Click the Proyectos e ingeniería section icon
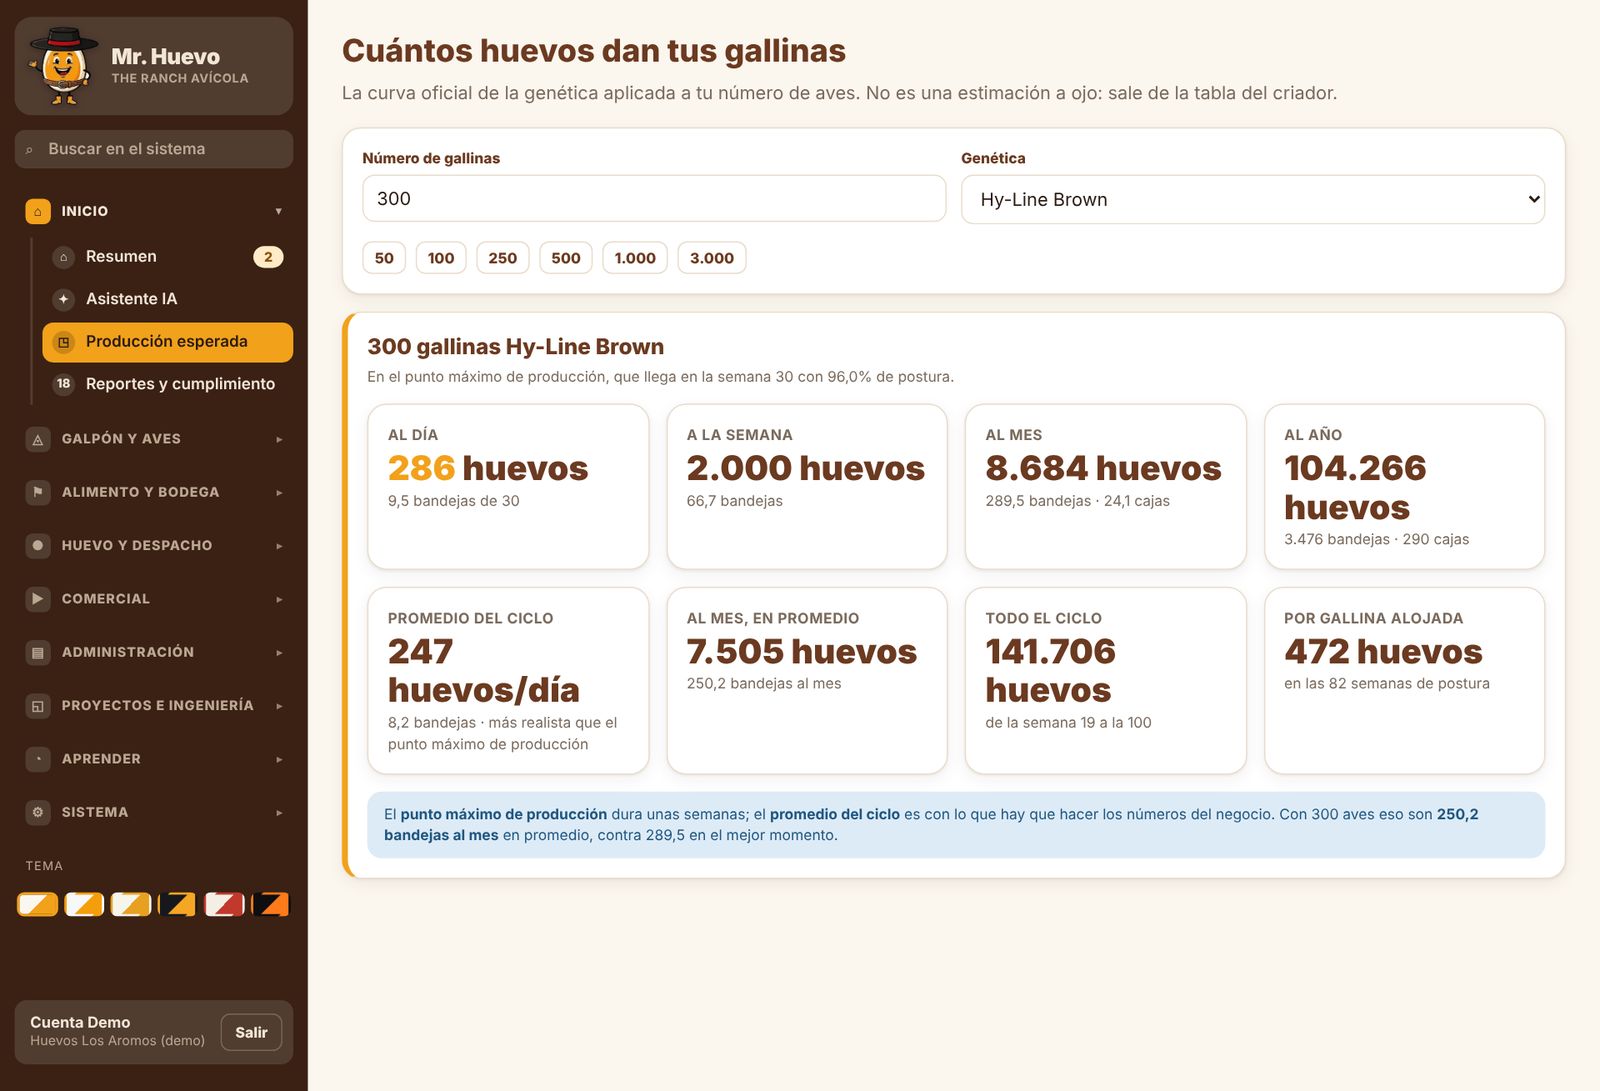Viewport: 1600px width, 1091px height. [x=38, y=706]
